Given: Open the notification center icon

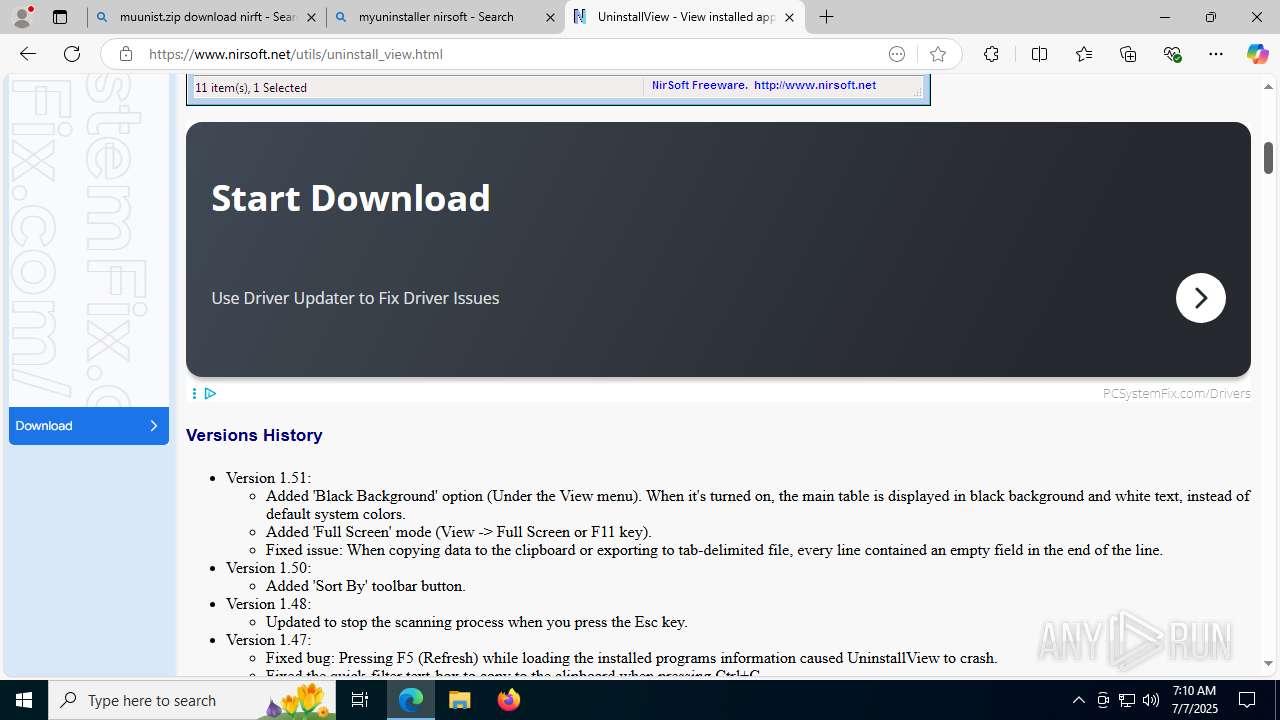Looking at the screenshot, I should pos(1247,700).
